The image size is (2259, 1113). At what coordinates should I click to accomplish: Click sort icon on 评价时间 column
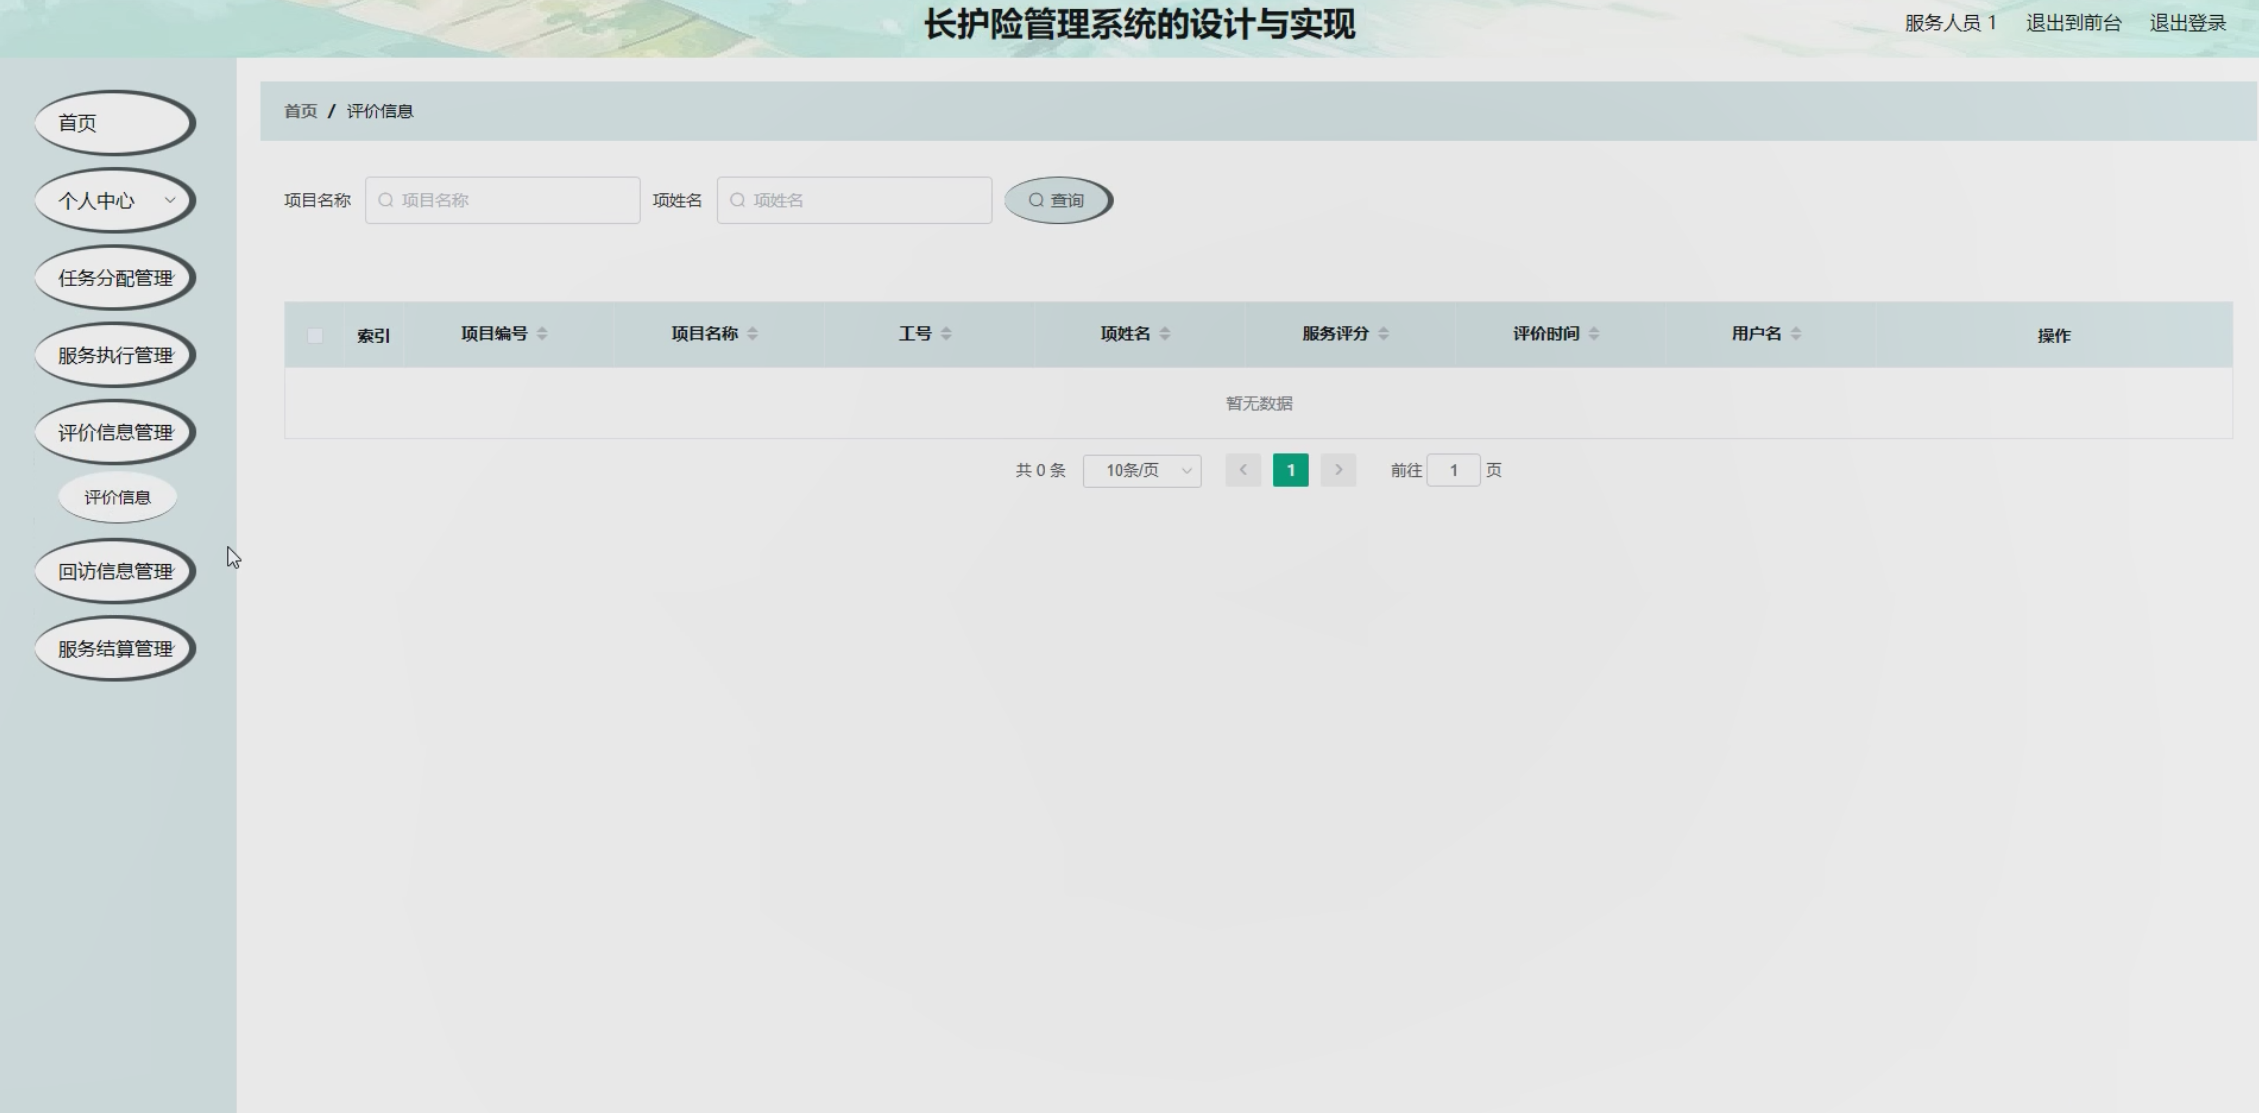click(x=1594, y=334)
